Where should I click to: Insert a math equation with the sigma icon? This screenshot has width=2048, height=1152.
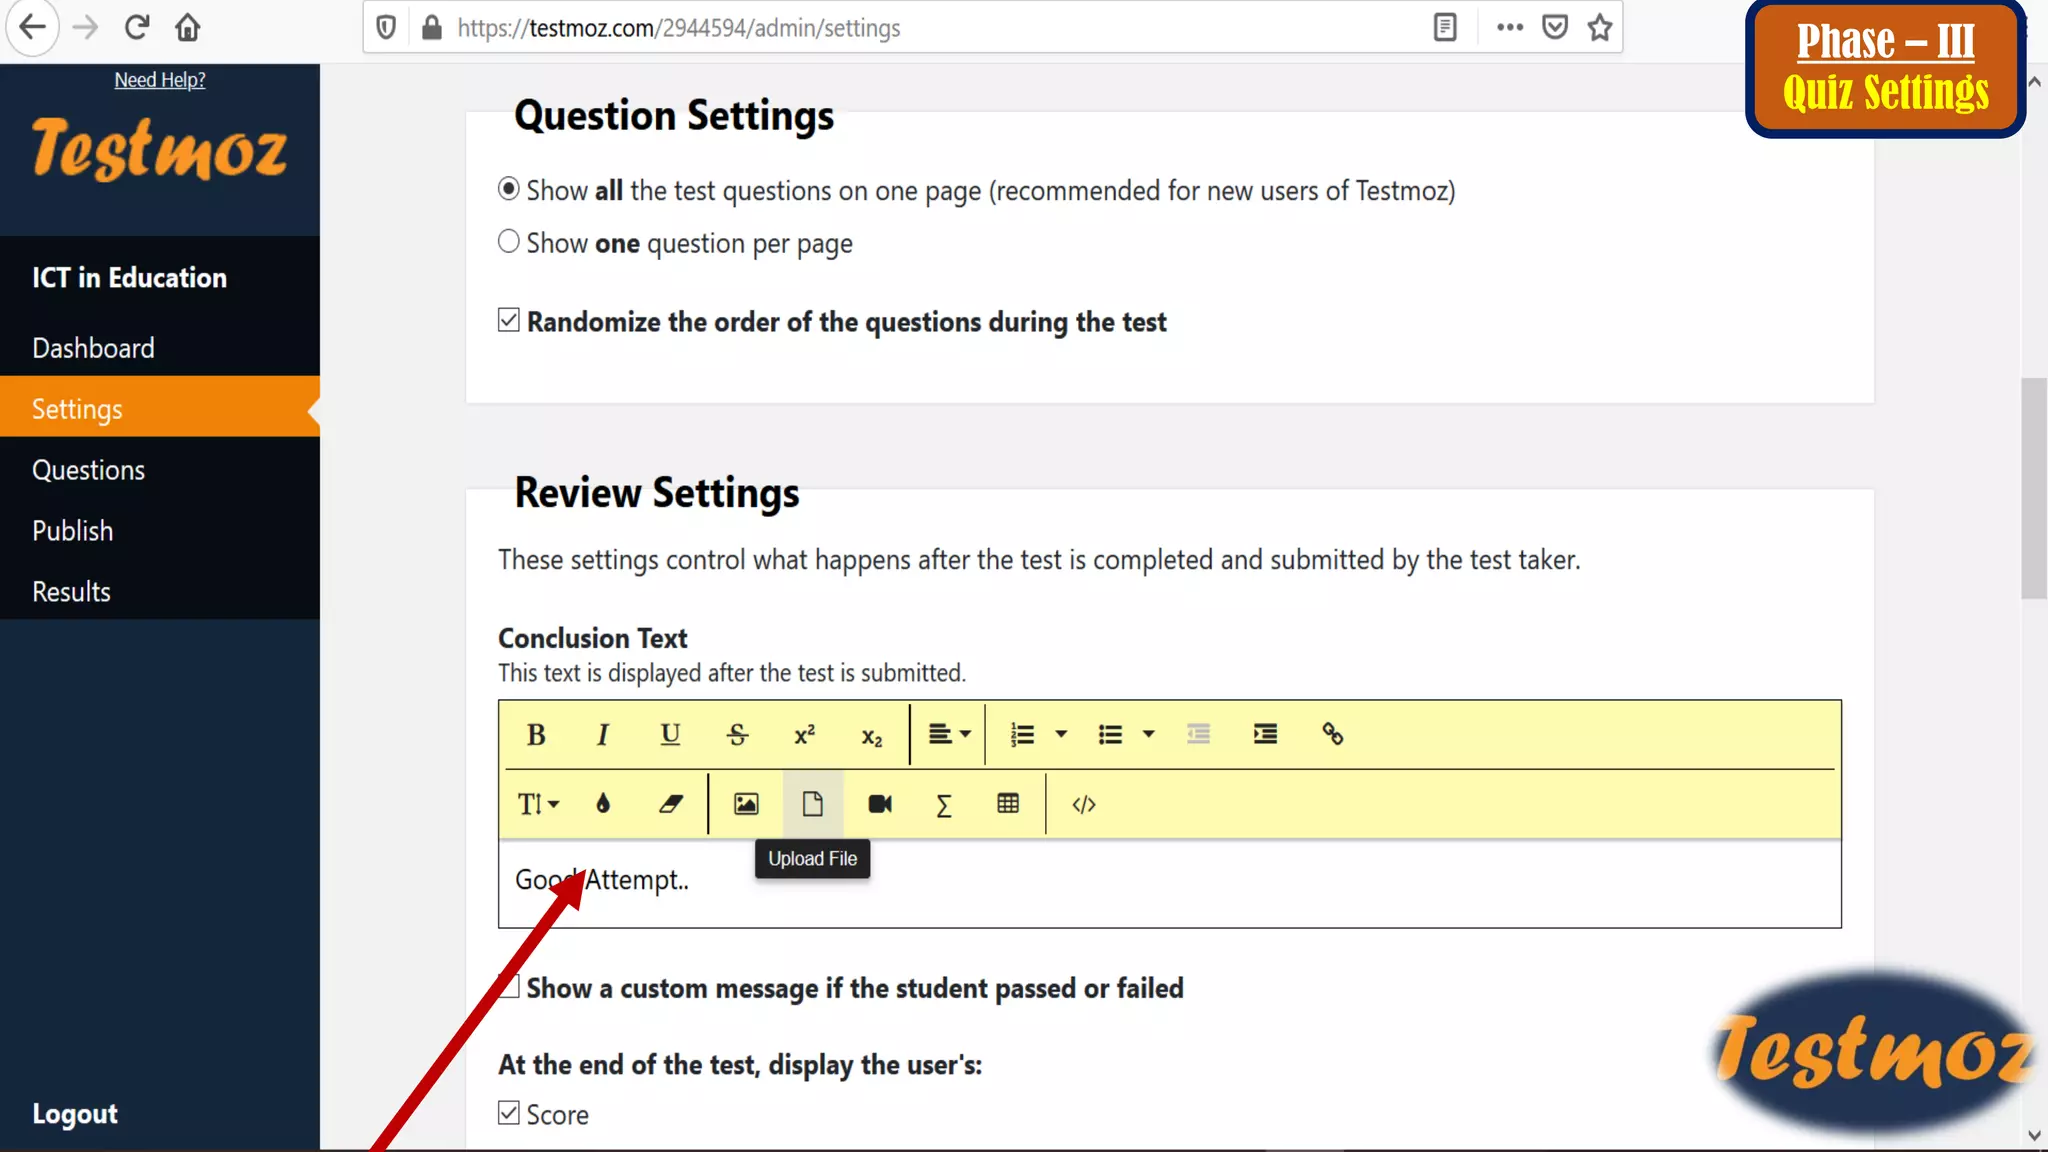click(x=943, y=805)
